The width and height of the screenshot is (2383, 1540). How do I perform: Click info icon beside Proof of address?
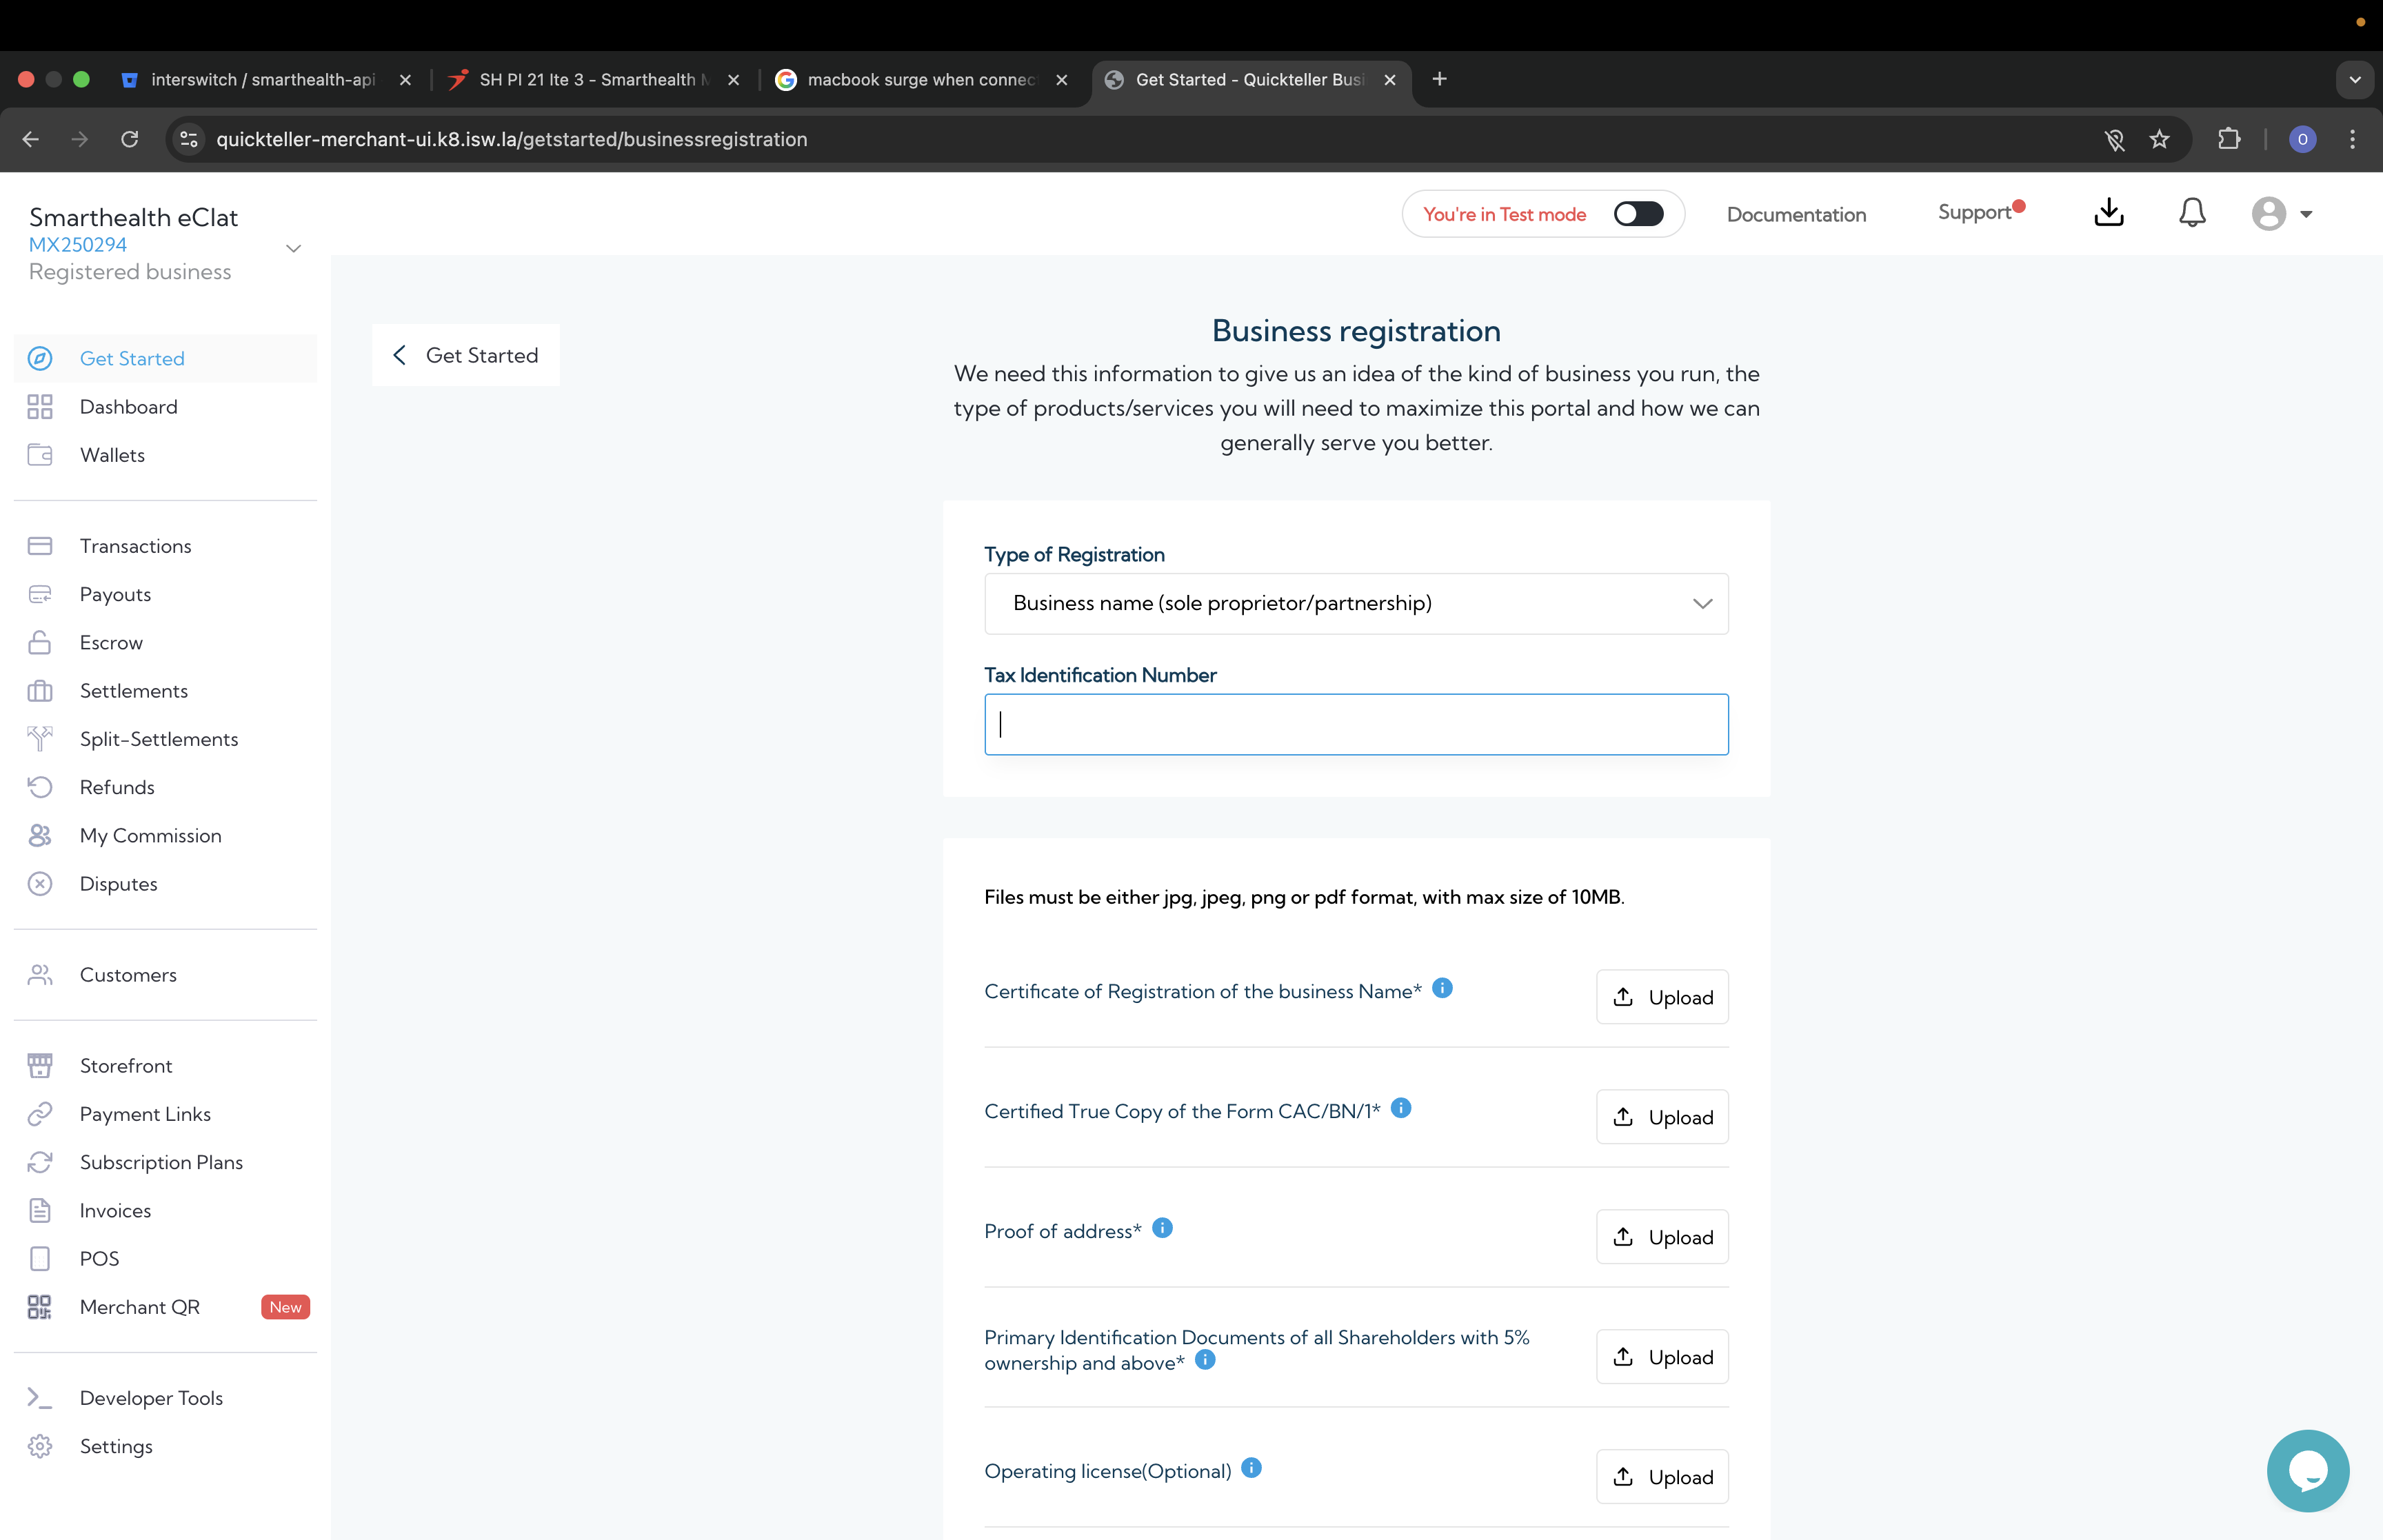click(x=1162, y=1228)
